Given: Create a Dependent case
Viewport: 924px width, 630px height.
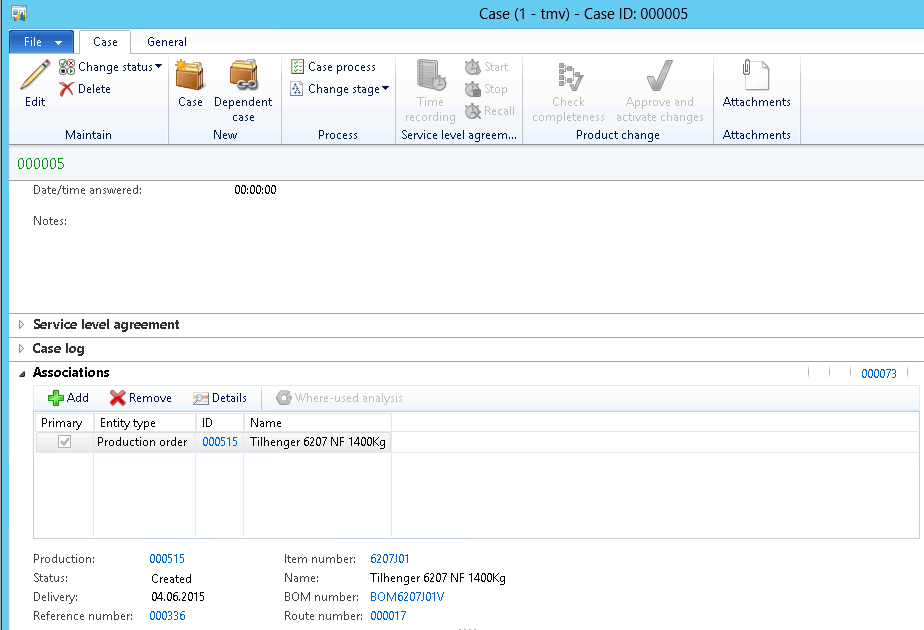Looking at the screenshot, I should [243, 82].
